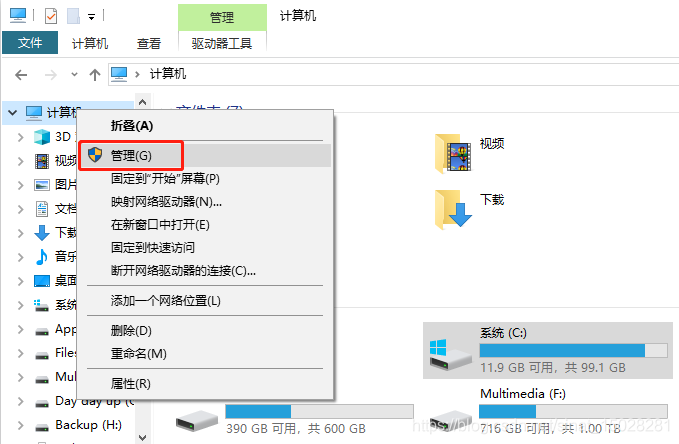Select the 系统 drive icon in sidebar
This screenshot has width=679, height=444.
tap(42, 305)
